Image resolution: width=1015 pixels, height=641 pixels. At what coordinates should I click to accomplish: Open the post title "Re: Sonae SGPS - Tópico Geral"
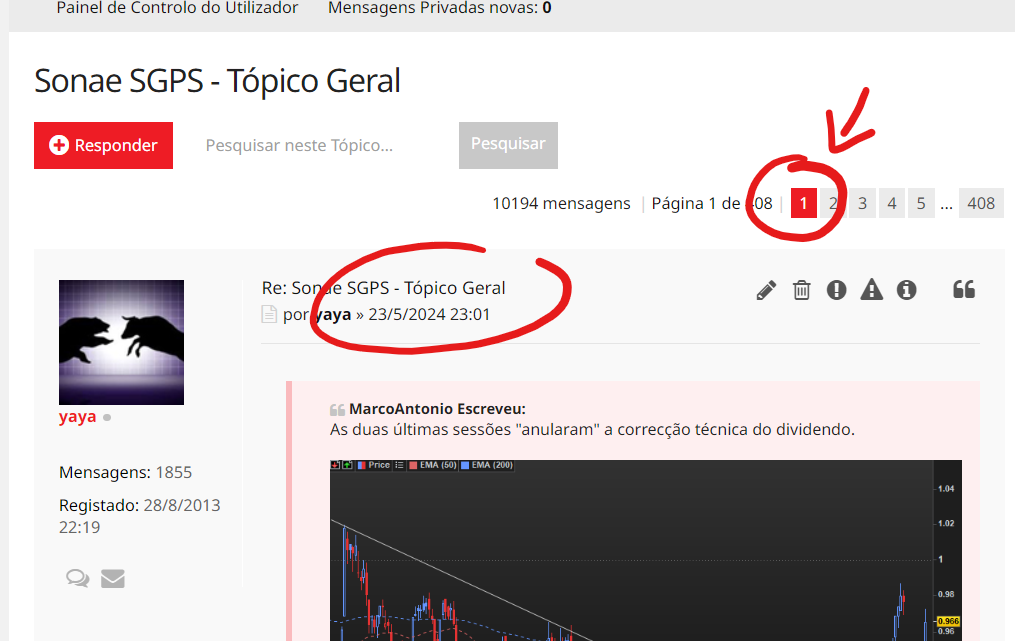[x=383, y=288]
